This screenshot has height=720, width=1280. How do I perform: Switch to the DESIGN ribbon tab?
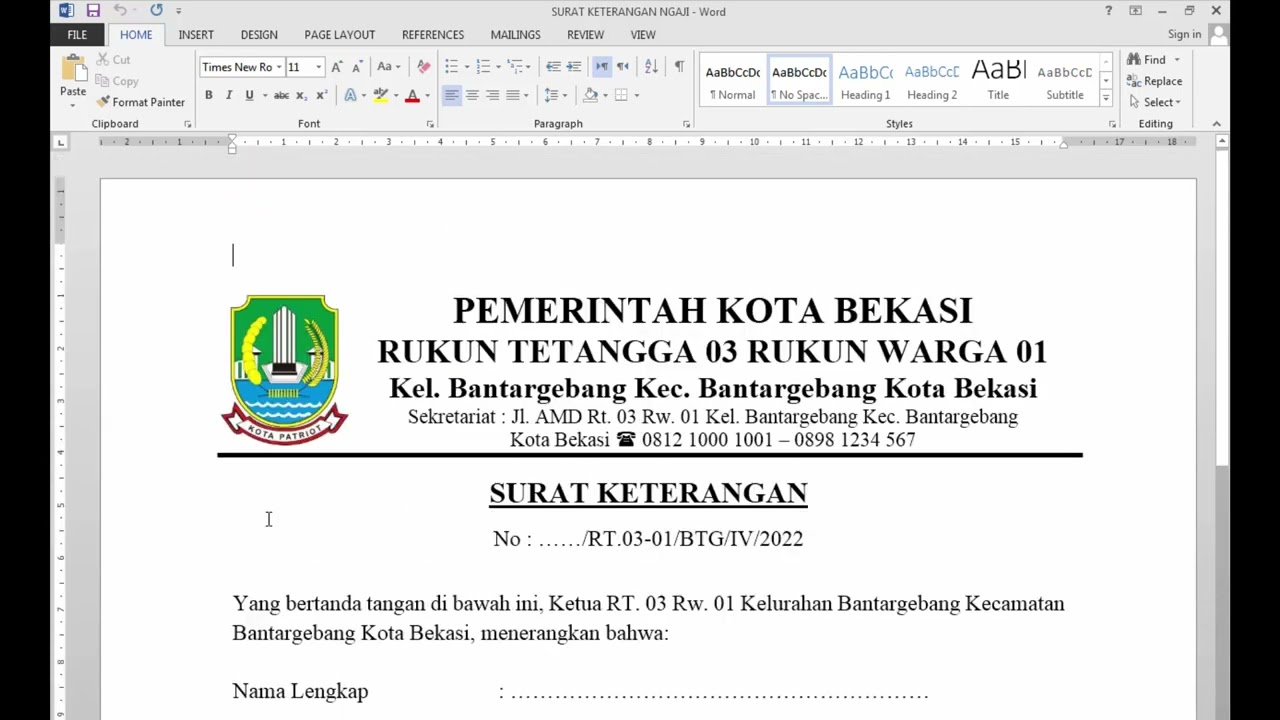(x=259, y=35)
